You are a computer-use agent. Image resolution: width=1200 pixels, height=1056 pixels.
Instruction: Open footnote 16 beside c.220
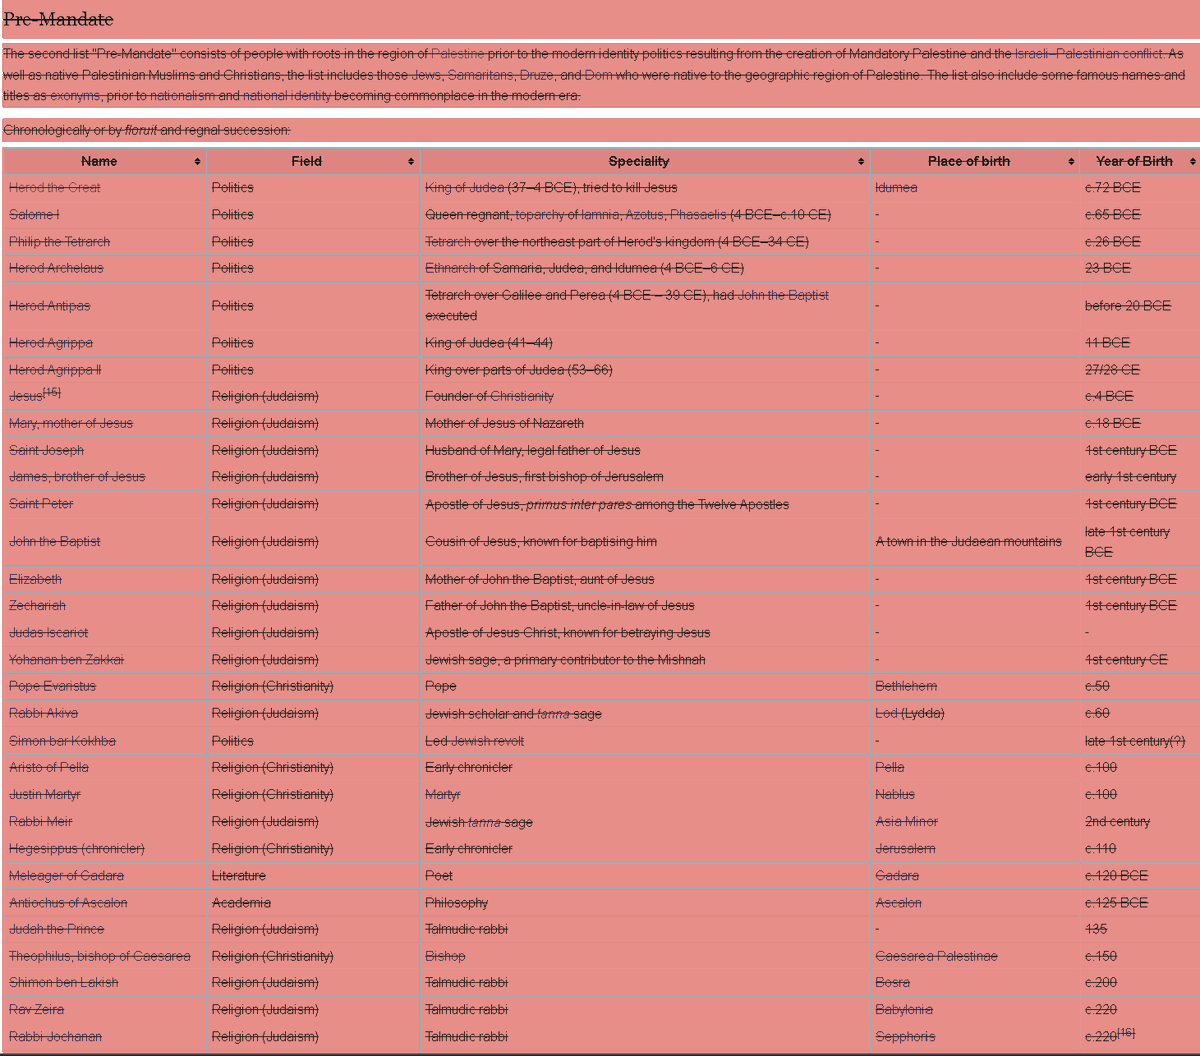click(1126, 1032)
